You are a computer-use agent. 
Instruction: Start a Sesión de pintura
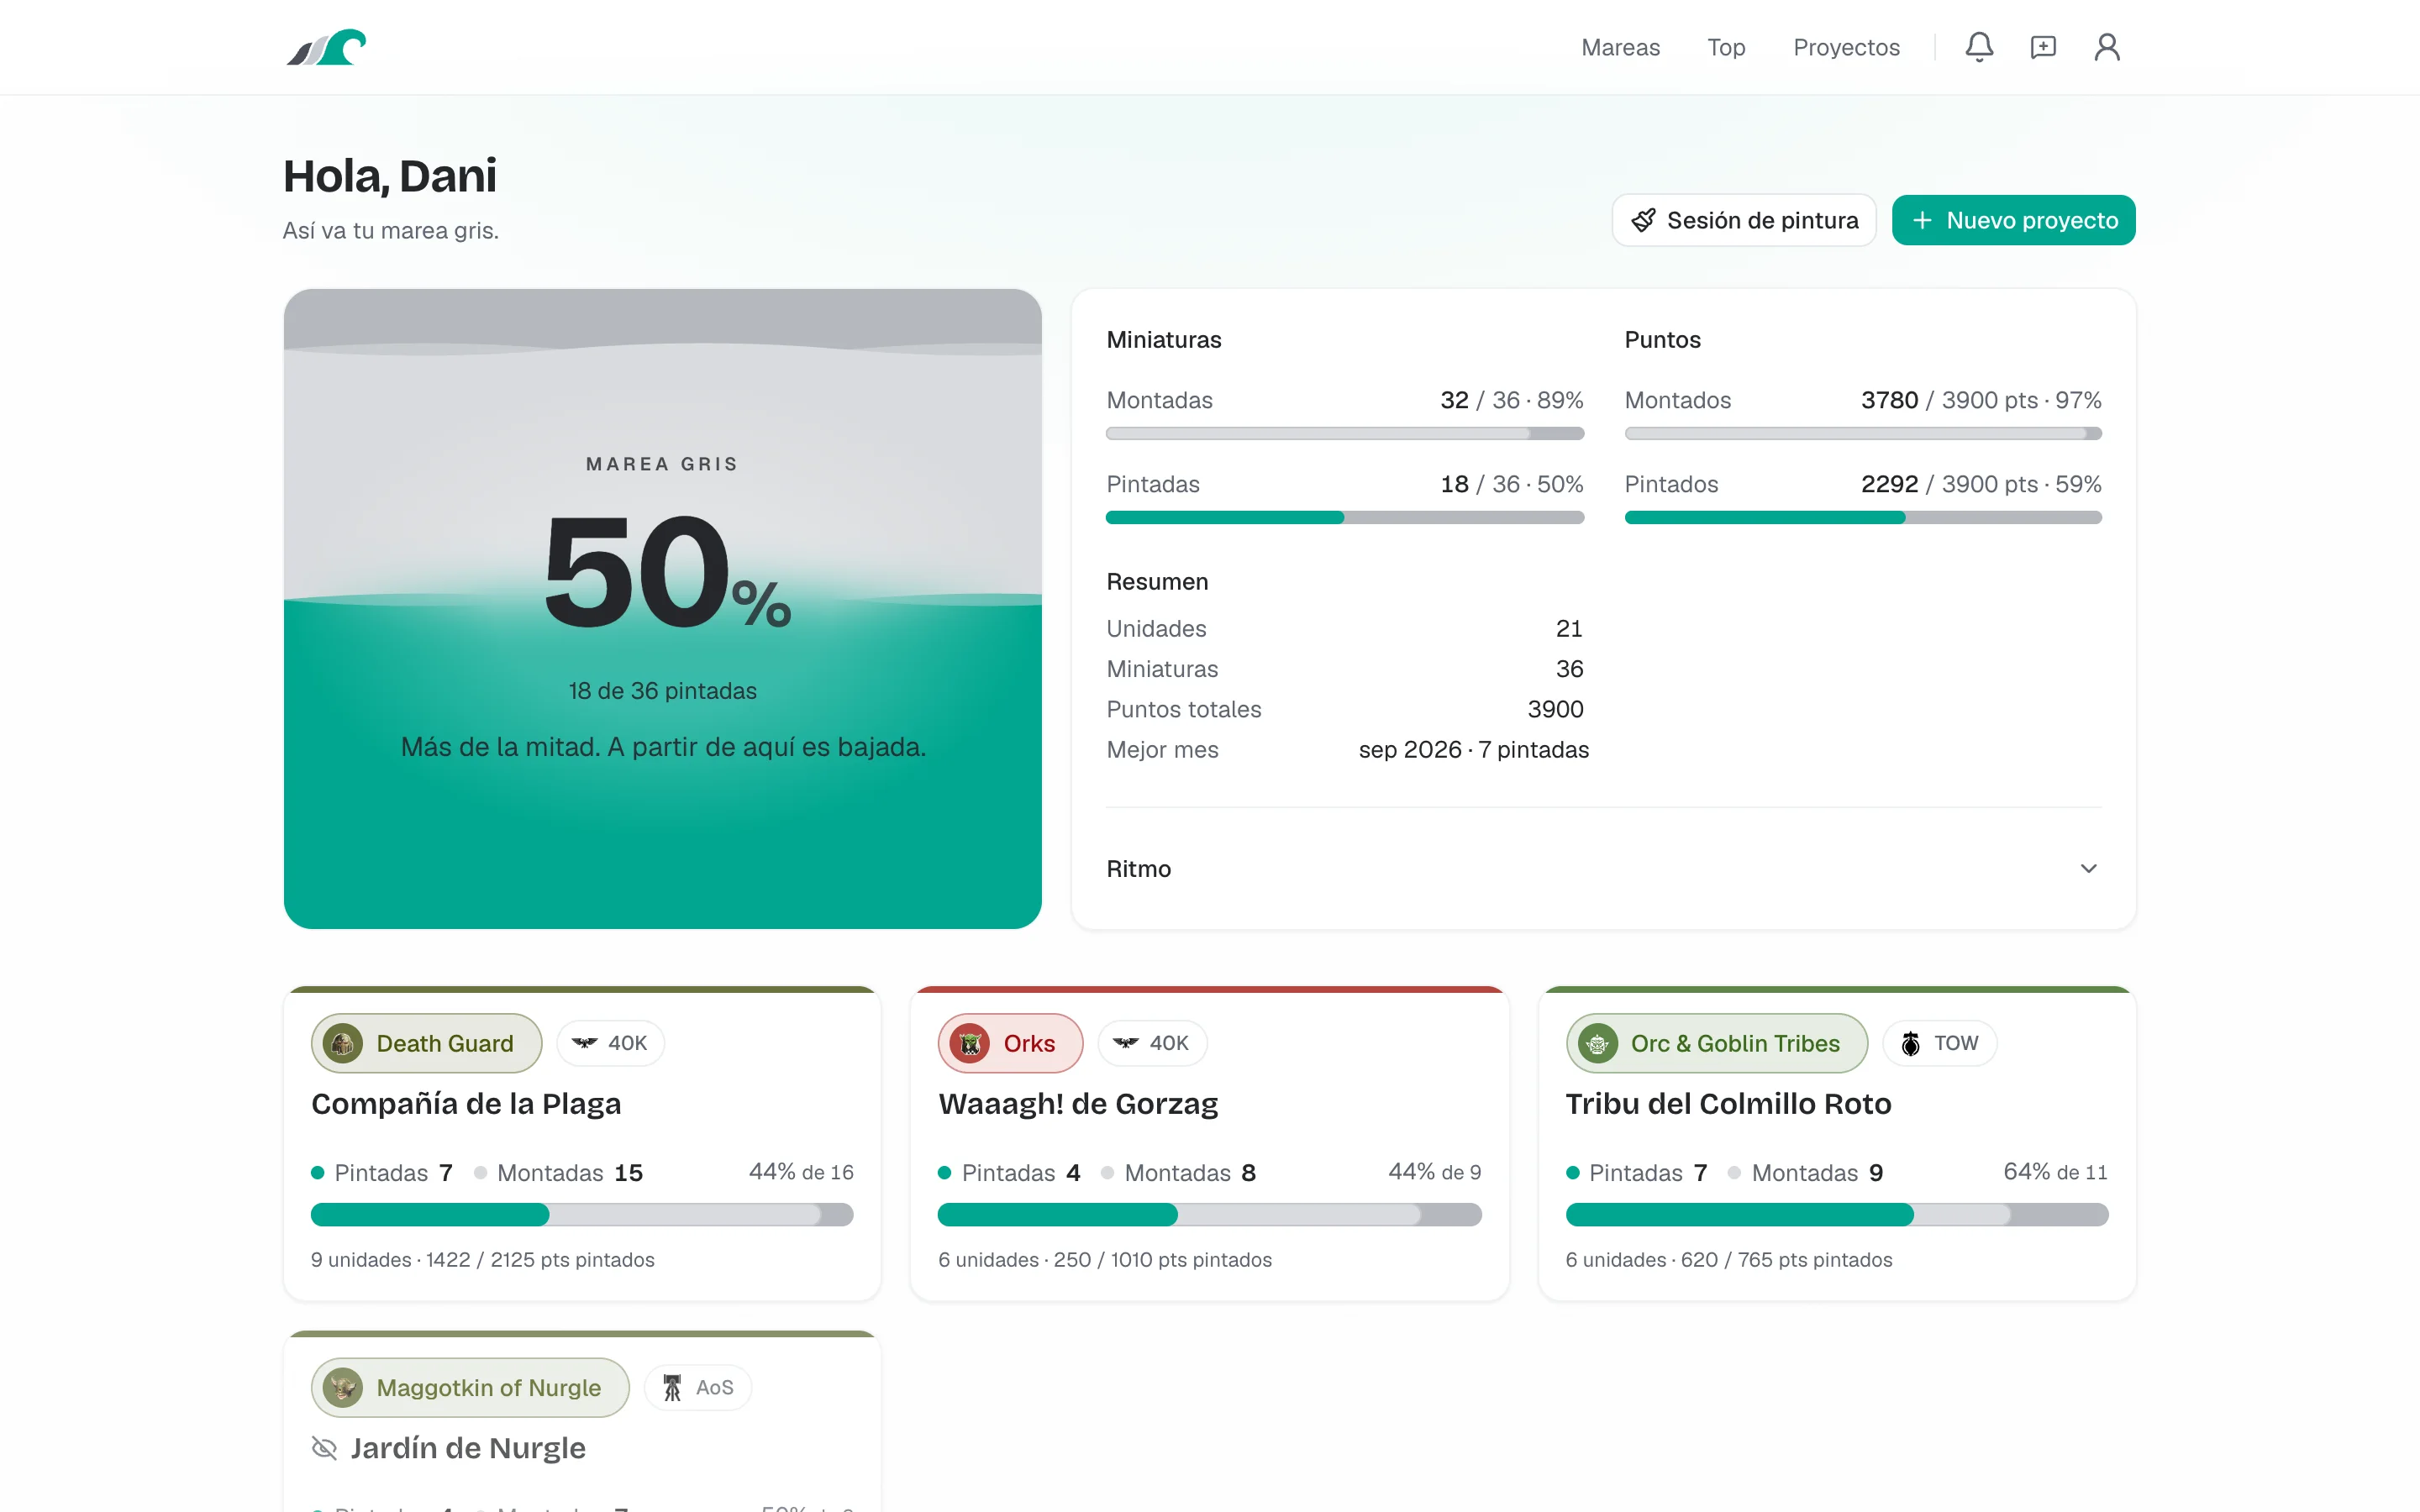tap(1744, 220)
